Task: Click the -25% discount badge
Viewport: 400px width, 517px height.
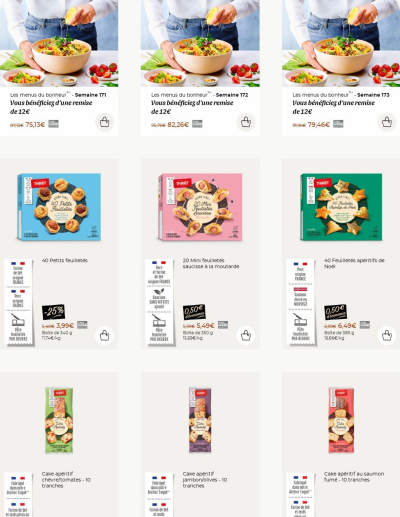Action: pyautogui.click(x=53, y=312)
